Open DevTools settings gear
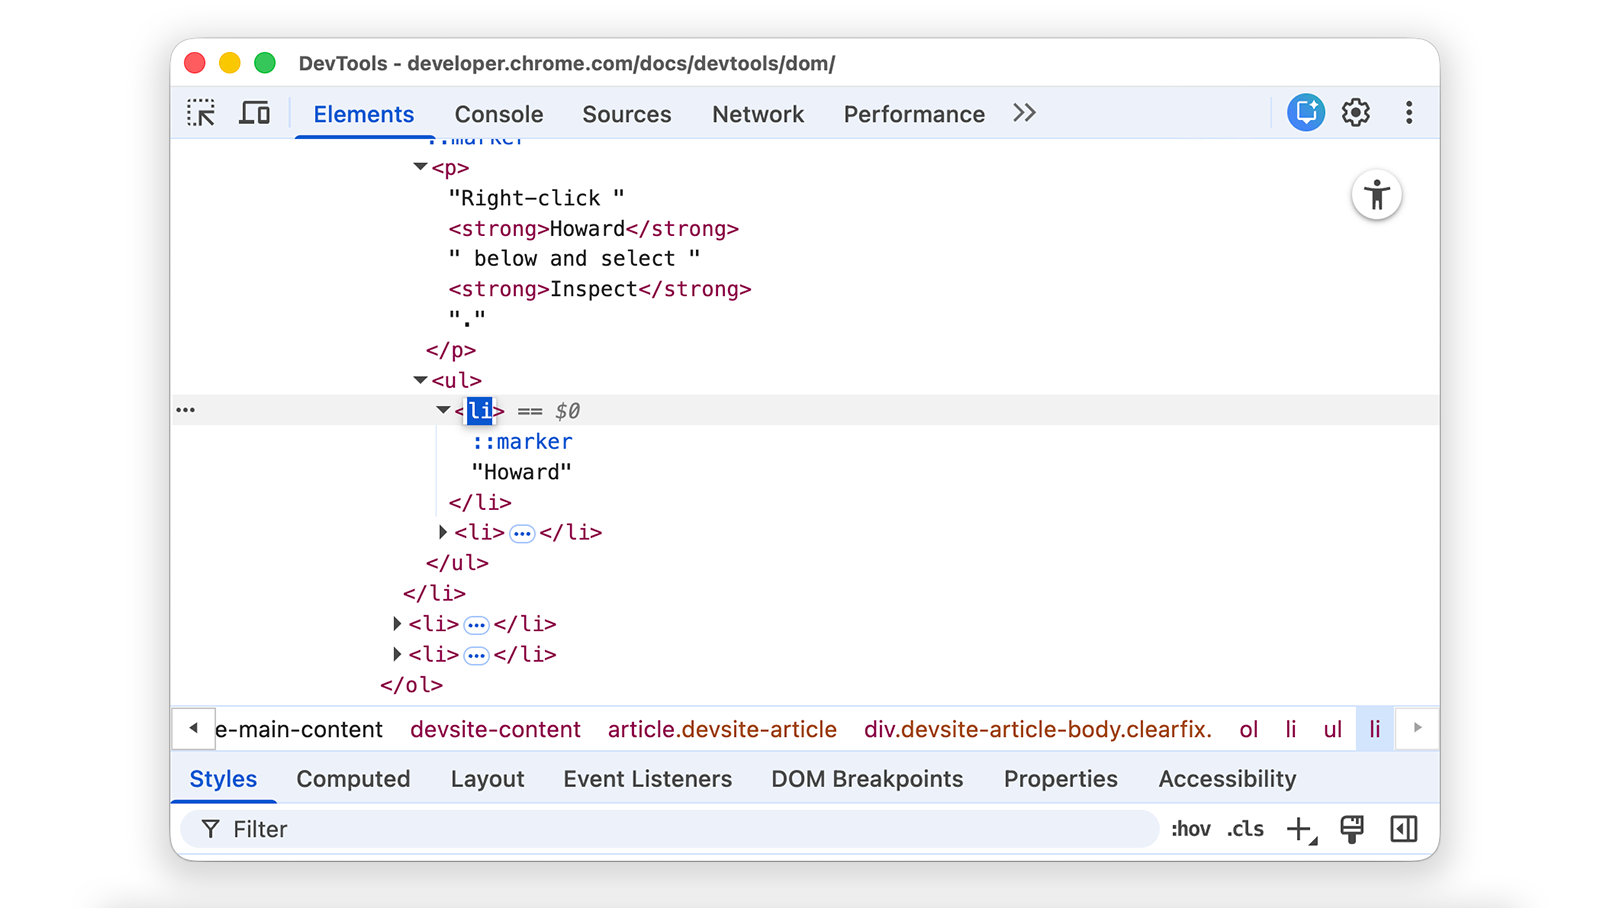This screenshot has height=908, width=1600. click(x=1356, y=113)
